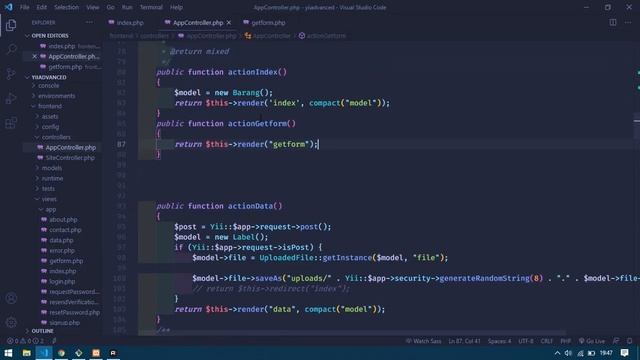Screen dimensions: 640x360
Task: Click UTF-8 encoding in status bar
Action: pyautogui.click(x=526, y=341)
